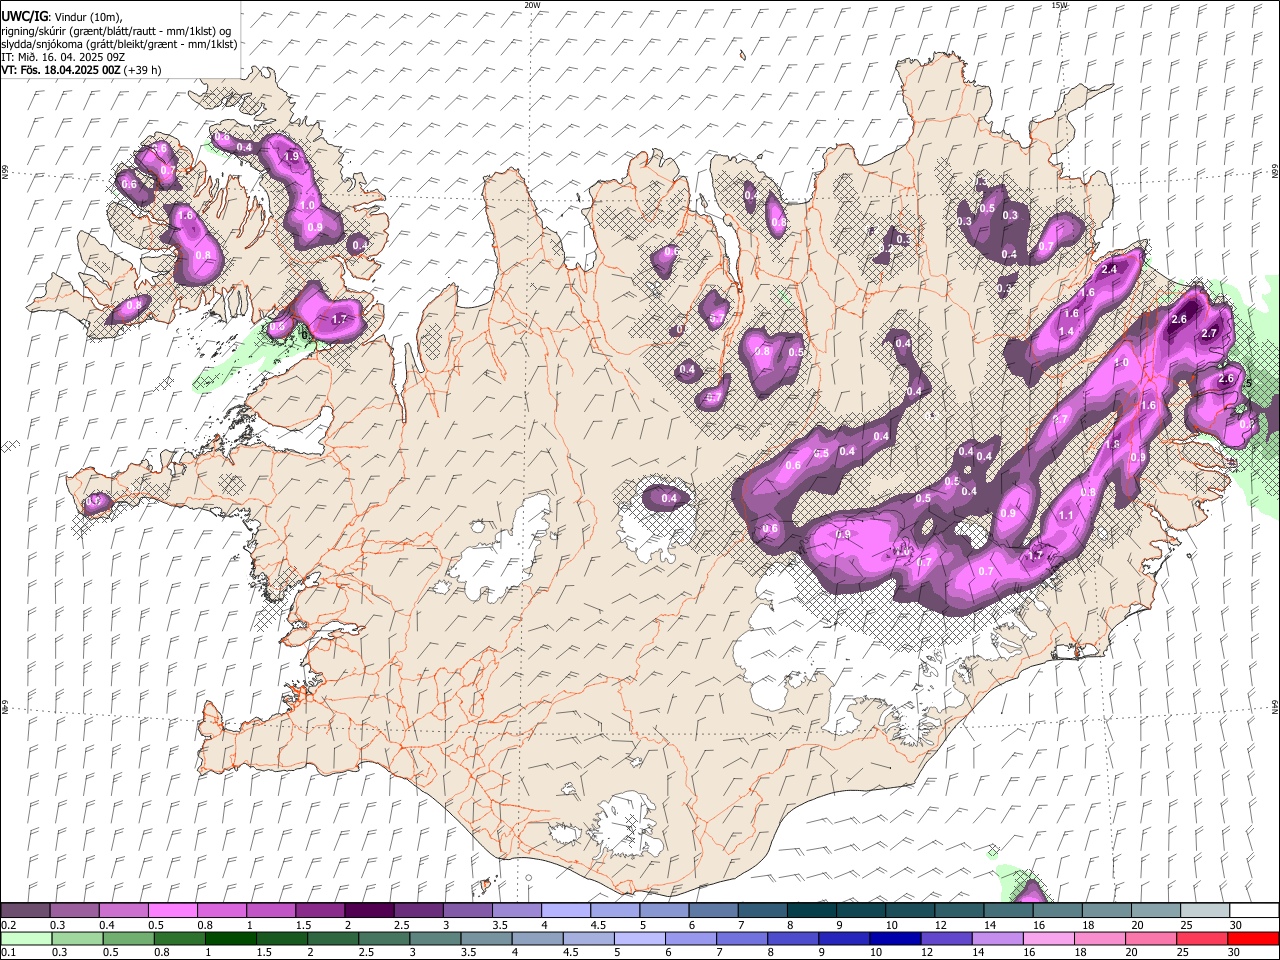This screenshot has height=960, width=1280.
Task: Pick the white 30 swatch in the upper scale
Action: [1253, 911]
